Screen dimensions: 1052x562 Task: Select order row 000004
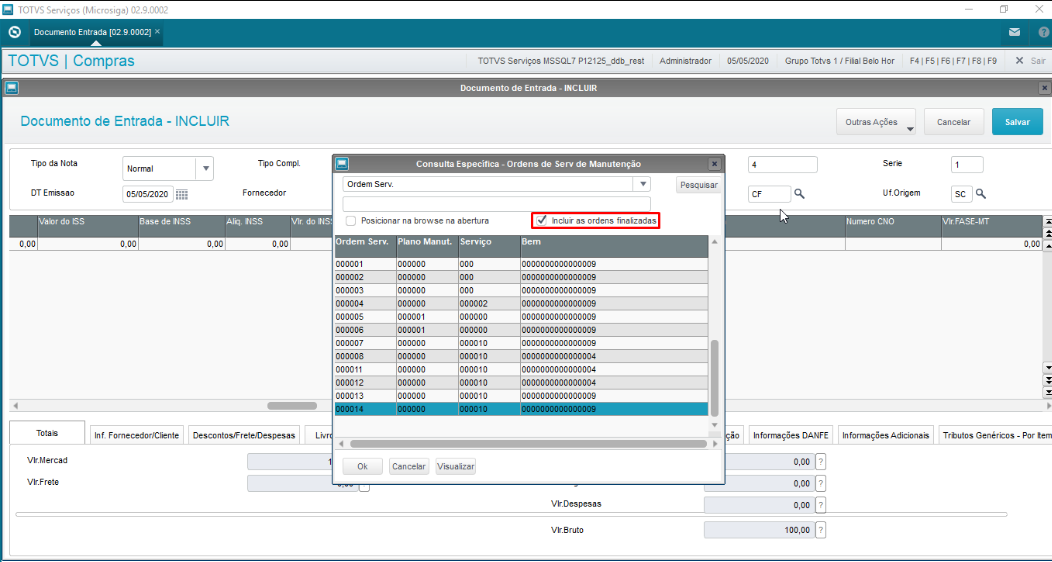coord(521,304)
